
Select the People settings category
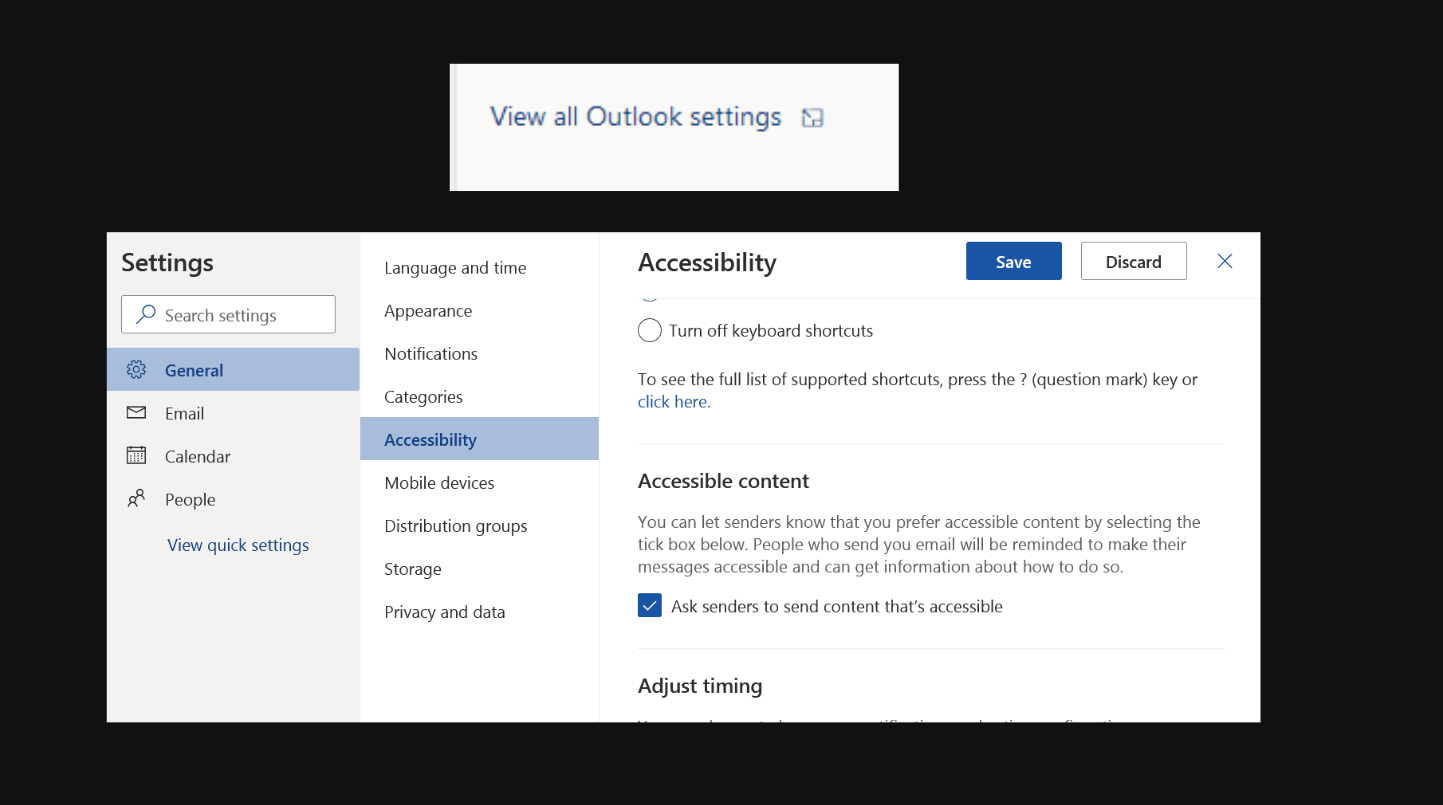[x=233, y=499]
